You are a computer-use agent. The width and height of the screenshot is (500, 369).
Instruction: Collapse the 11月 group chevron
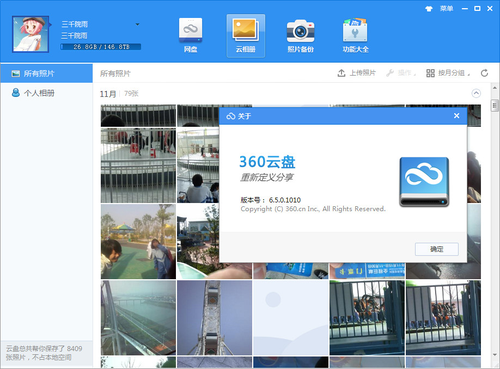(476, 93)
